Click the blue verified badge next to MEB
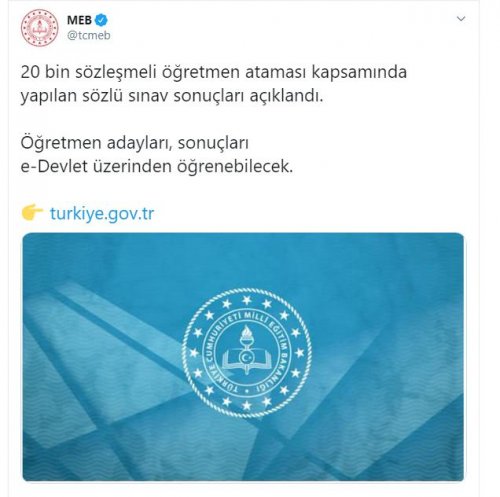 pos(101,20)
